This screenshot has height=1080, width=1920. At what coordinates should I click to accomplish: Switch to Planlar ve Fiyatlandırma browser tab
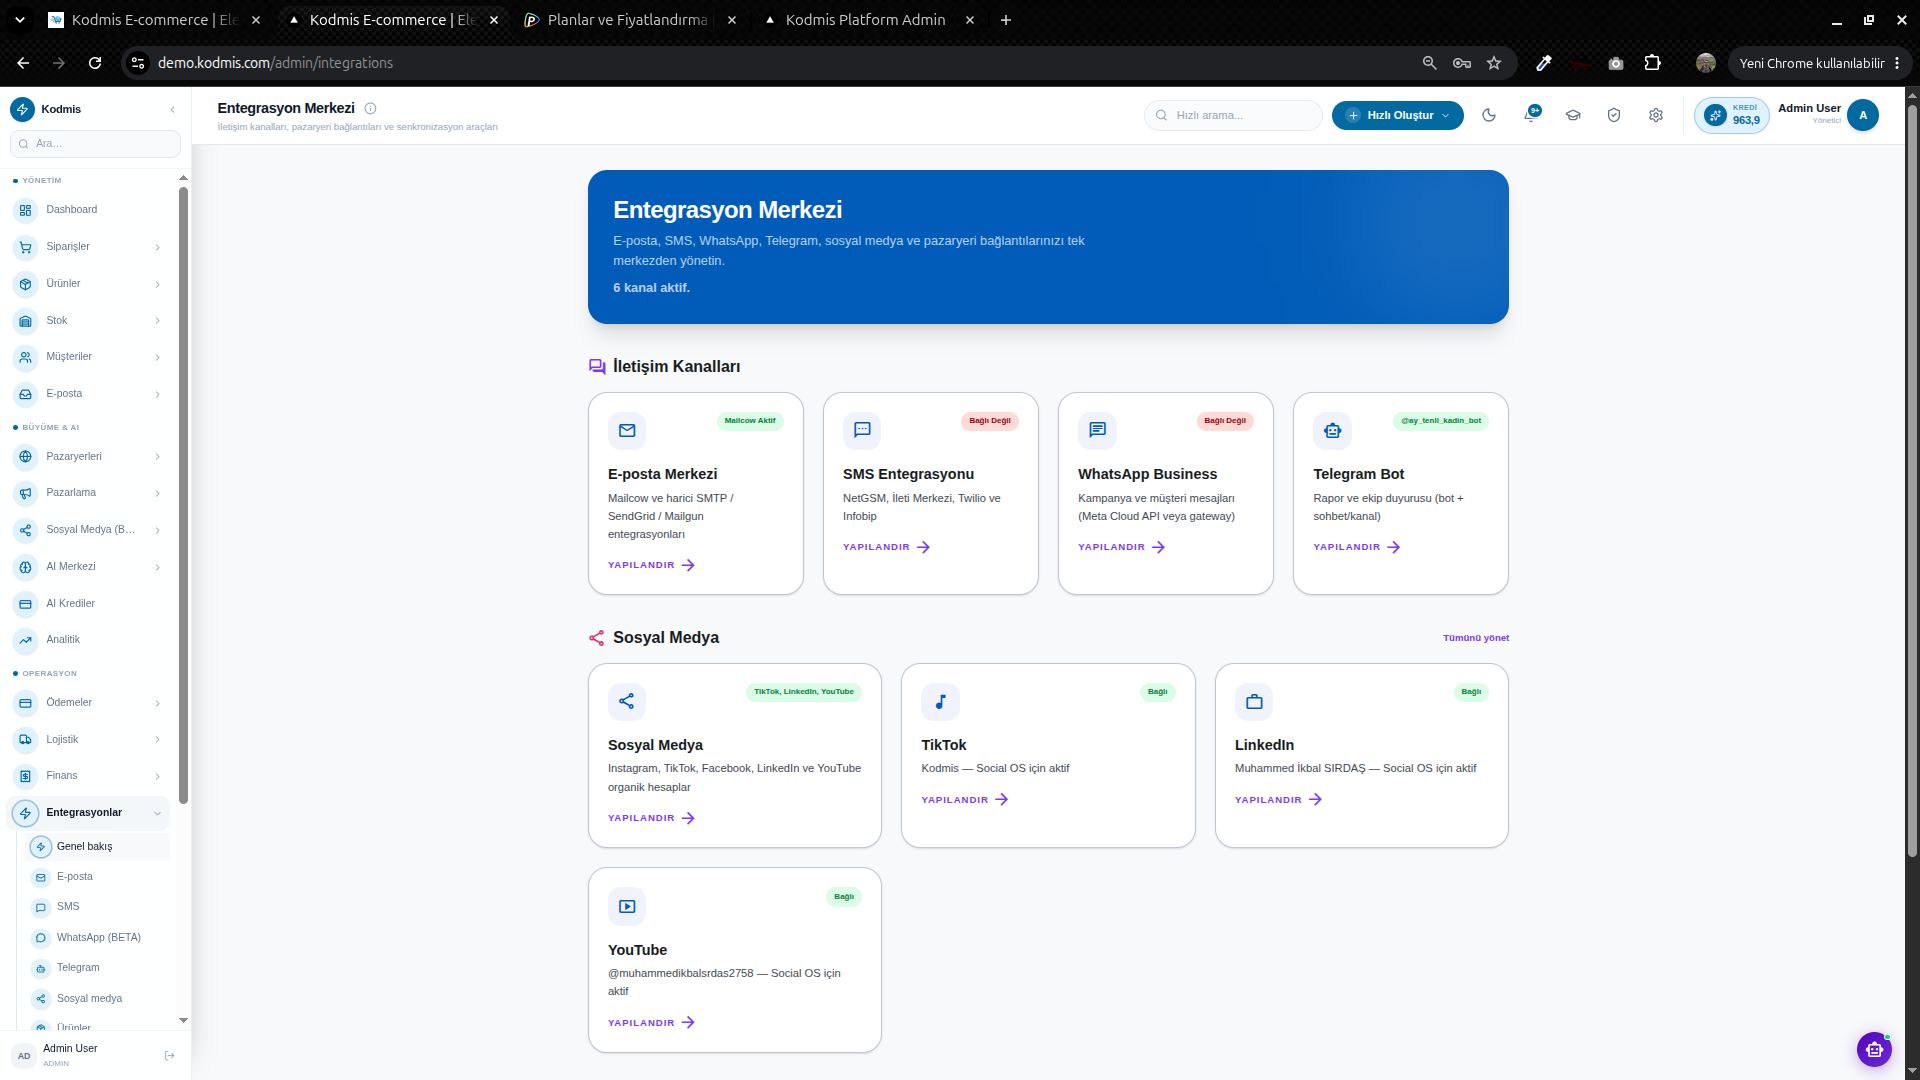[x=628, y=20]
